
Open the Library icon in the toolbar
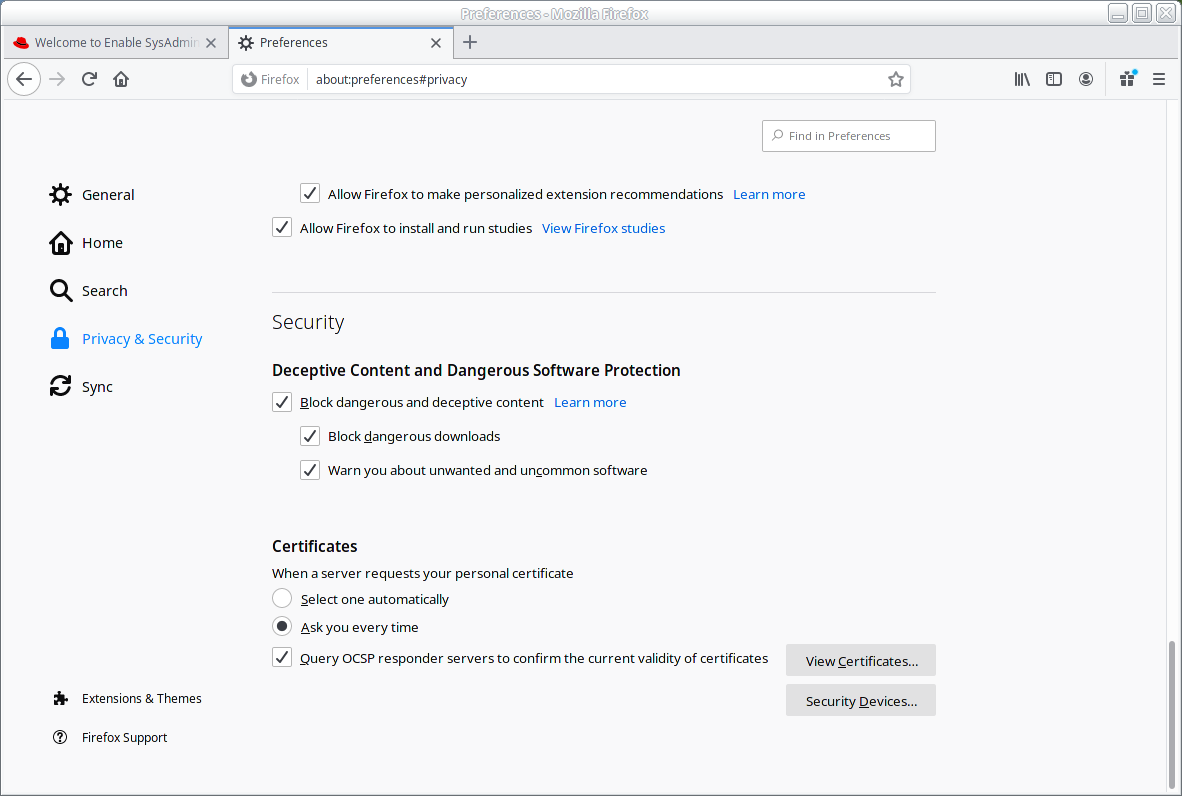[x=1022, y=79]
